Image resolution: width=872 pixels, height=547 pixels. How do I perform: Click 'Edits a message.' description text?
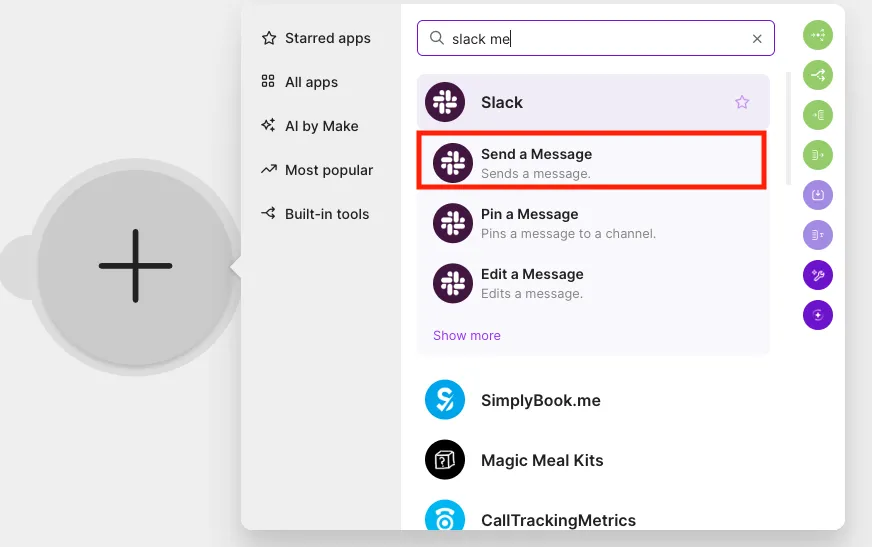532,294
